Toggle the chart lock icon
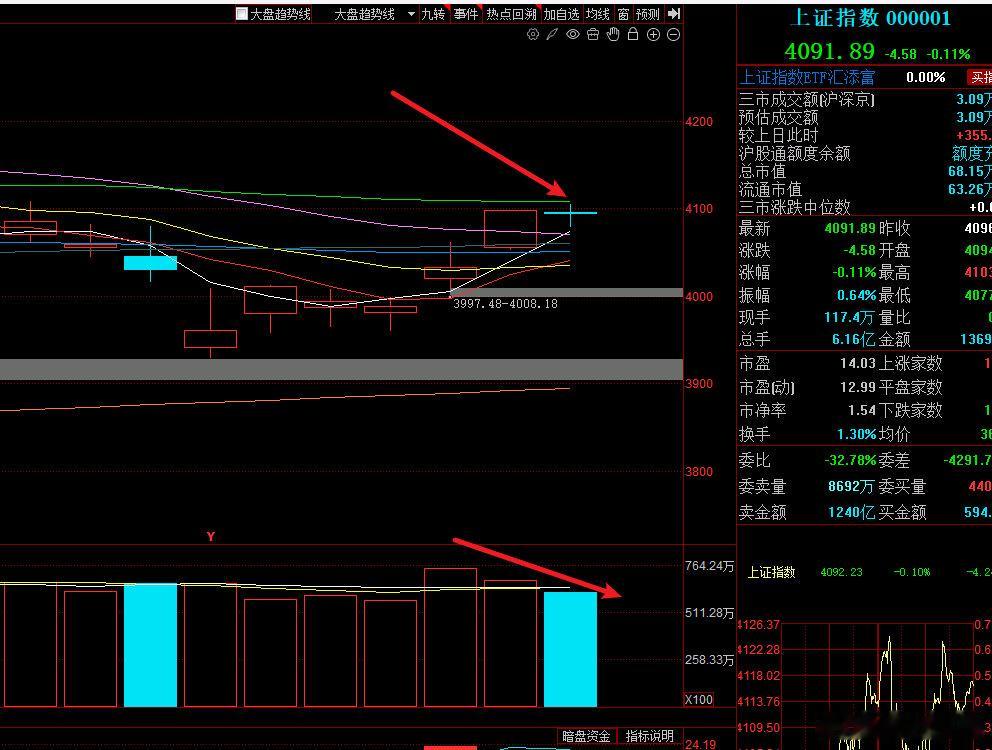 pos(633,34)
